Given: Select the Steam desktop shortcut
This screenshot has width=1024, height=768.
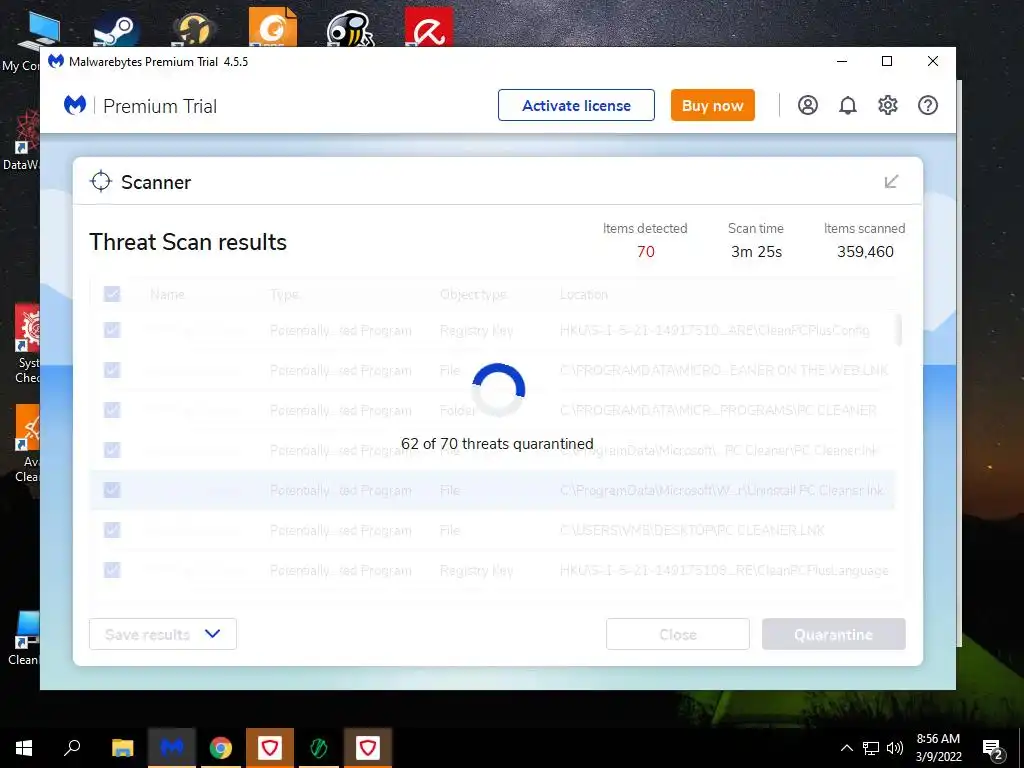Looking at the screenshot, I should click(x=116, y=30).
